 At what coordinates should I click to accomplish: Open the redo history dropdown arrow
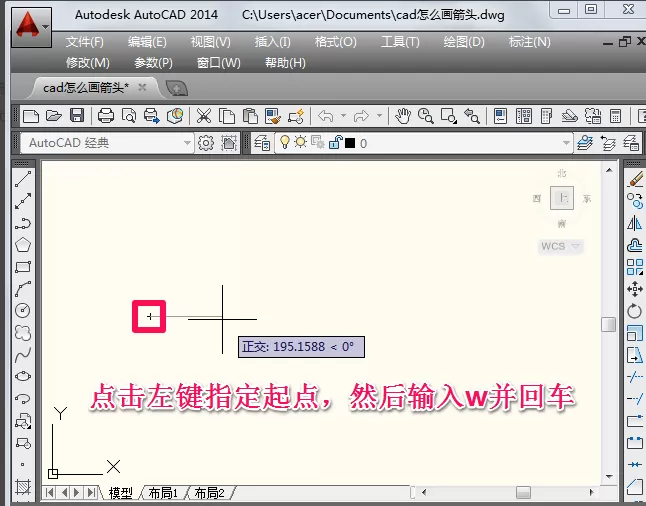click(379, 116)
